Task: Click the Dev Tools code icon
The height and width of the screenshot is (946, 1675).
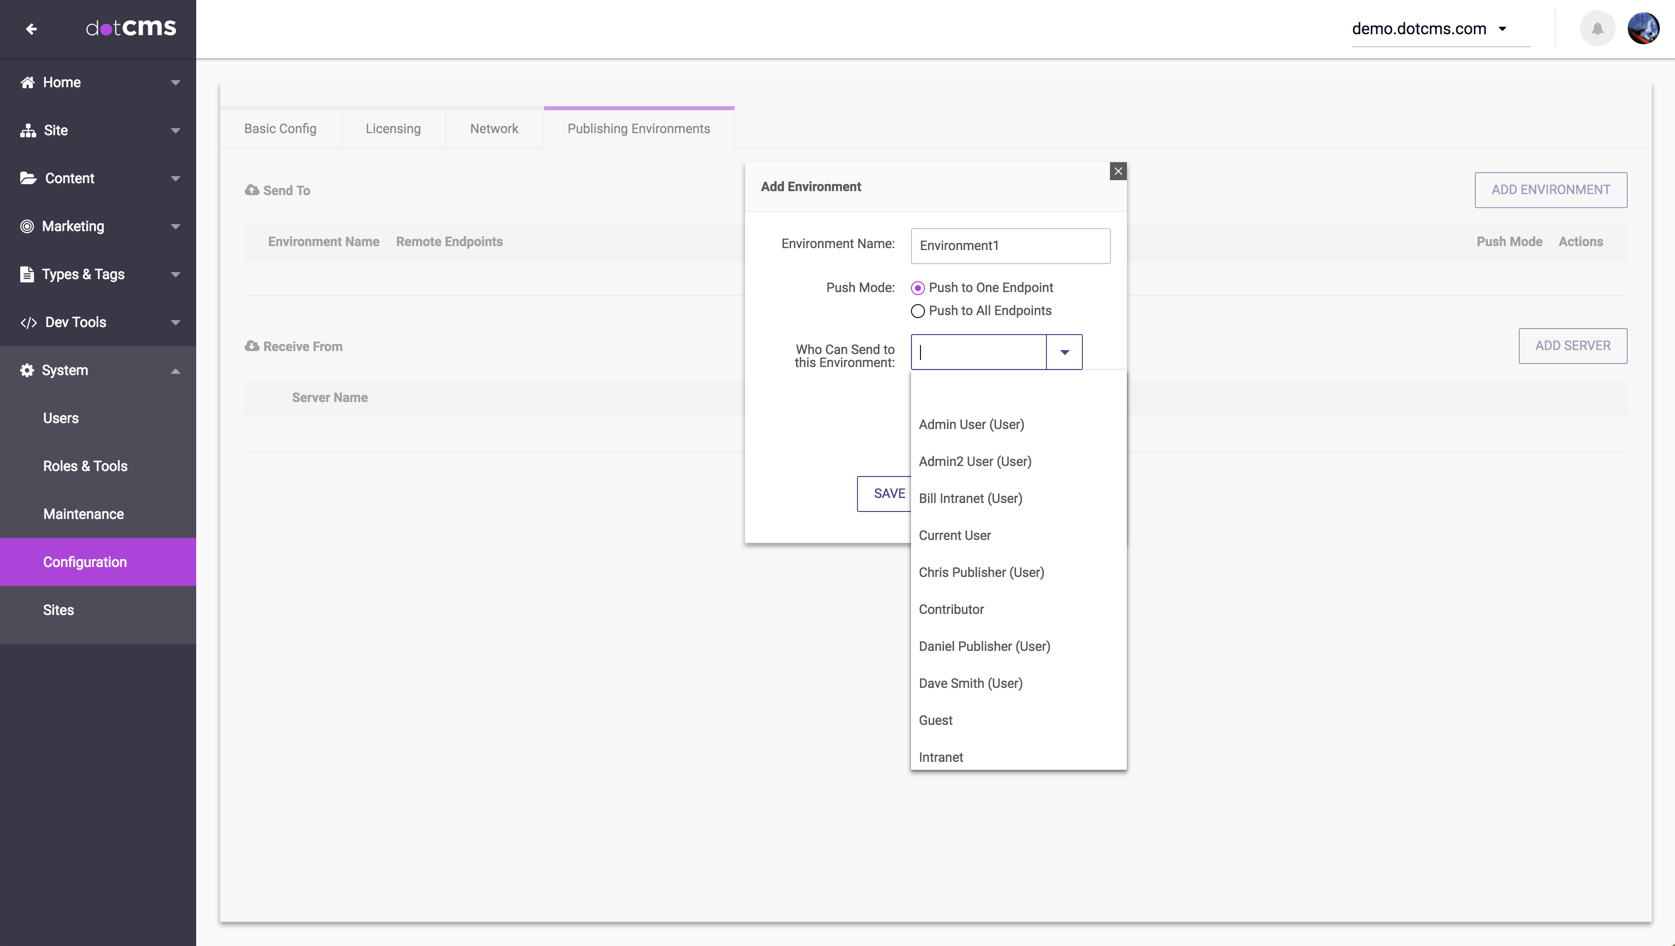Action: [28, 323]
